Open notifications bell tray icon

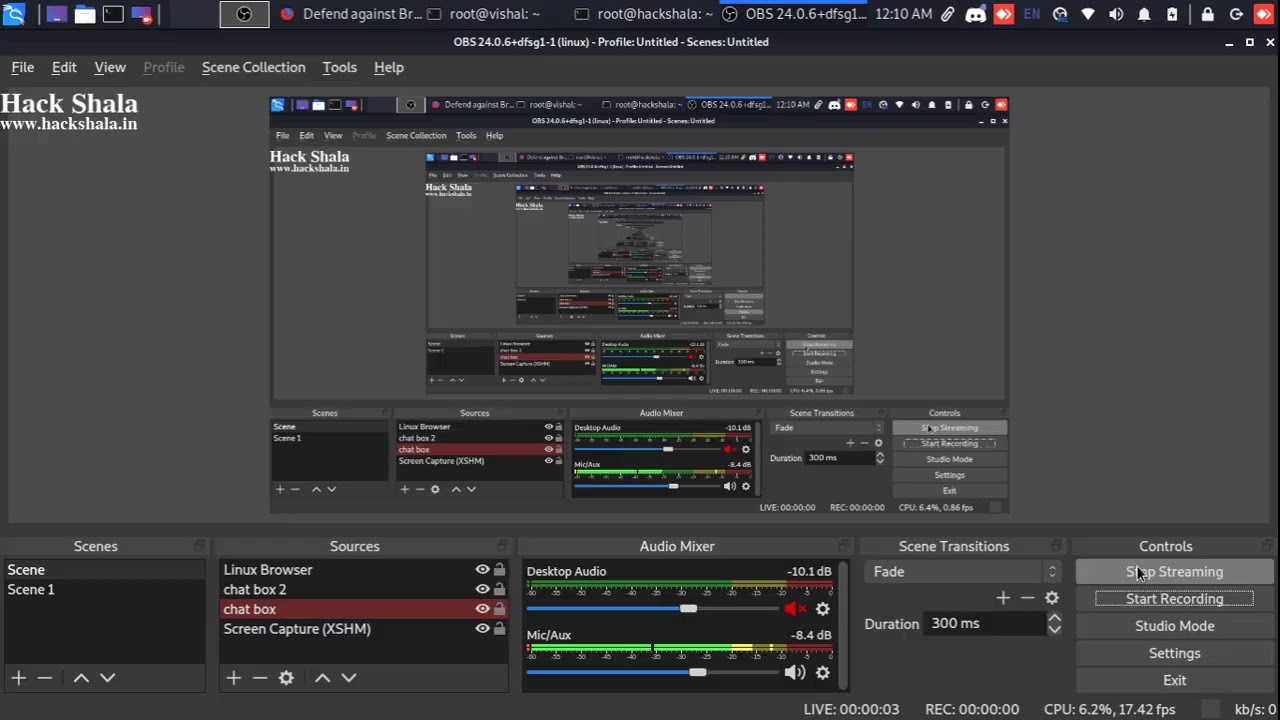click(x=1144, y=14)
